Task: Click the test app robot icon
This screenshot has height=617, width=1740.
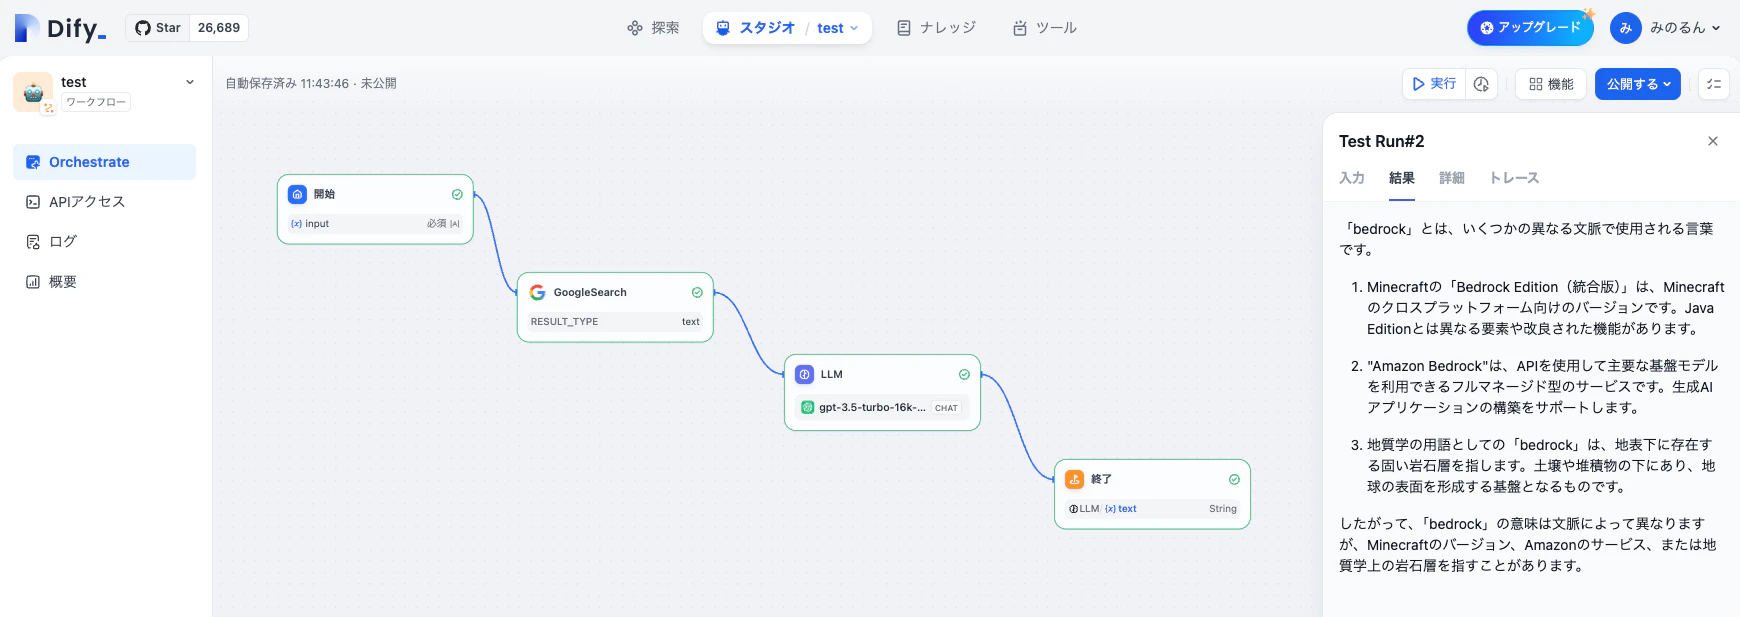Action: point(33,92)
